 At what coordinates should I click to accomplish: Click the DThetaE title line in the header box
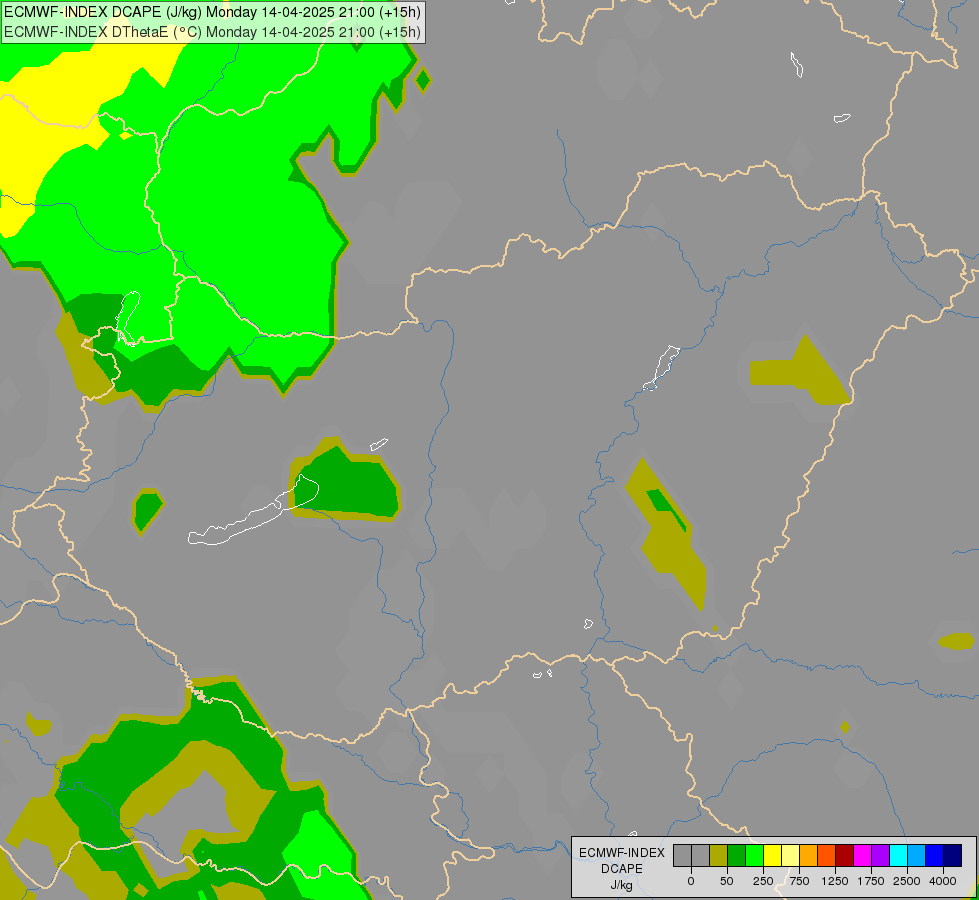click(x=213, y=32)
